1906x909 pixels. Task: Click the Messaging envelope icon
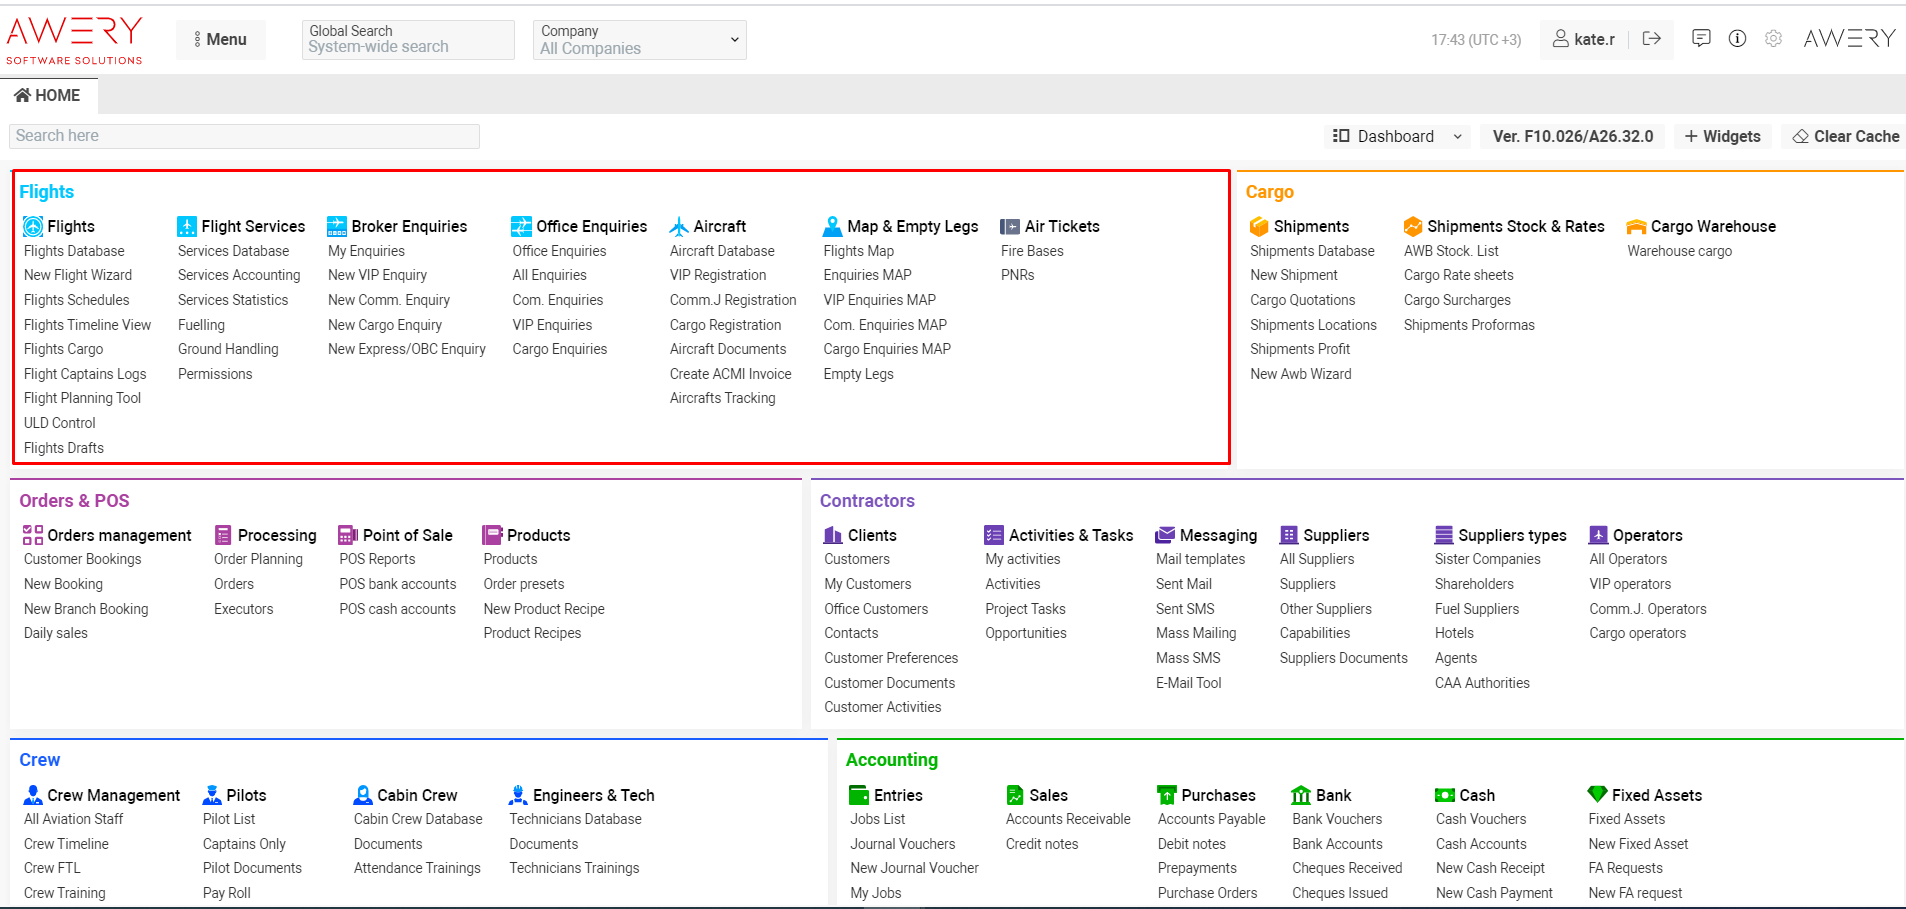tap(1165, 536)
